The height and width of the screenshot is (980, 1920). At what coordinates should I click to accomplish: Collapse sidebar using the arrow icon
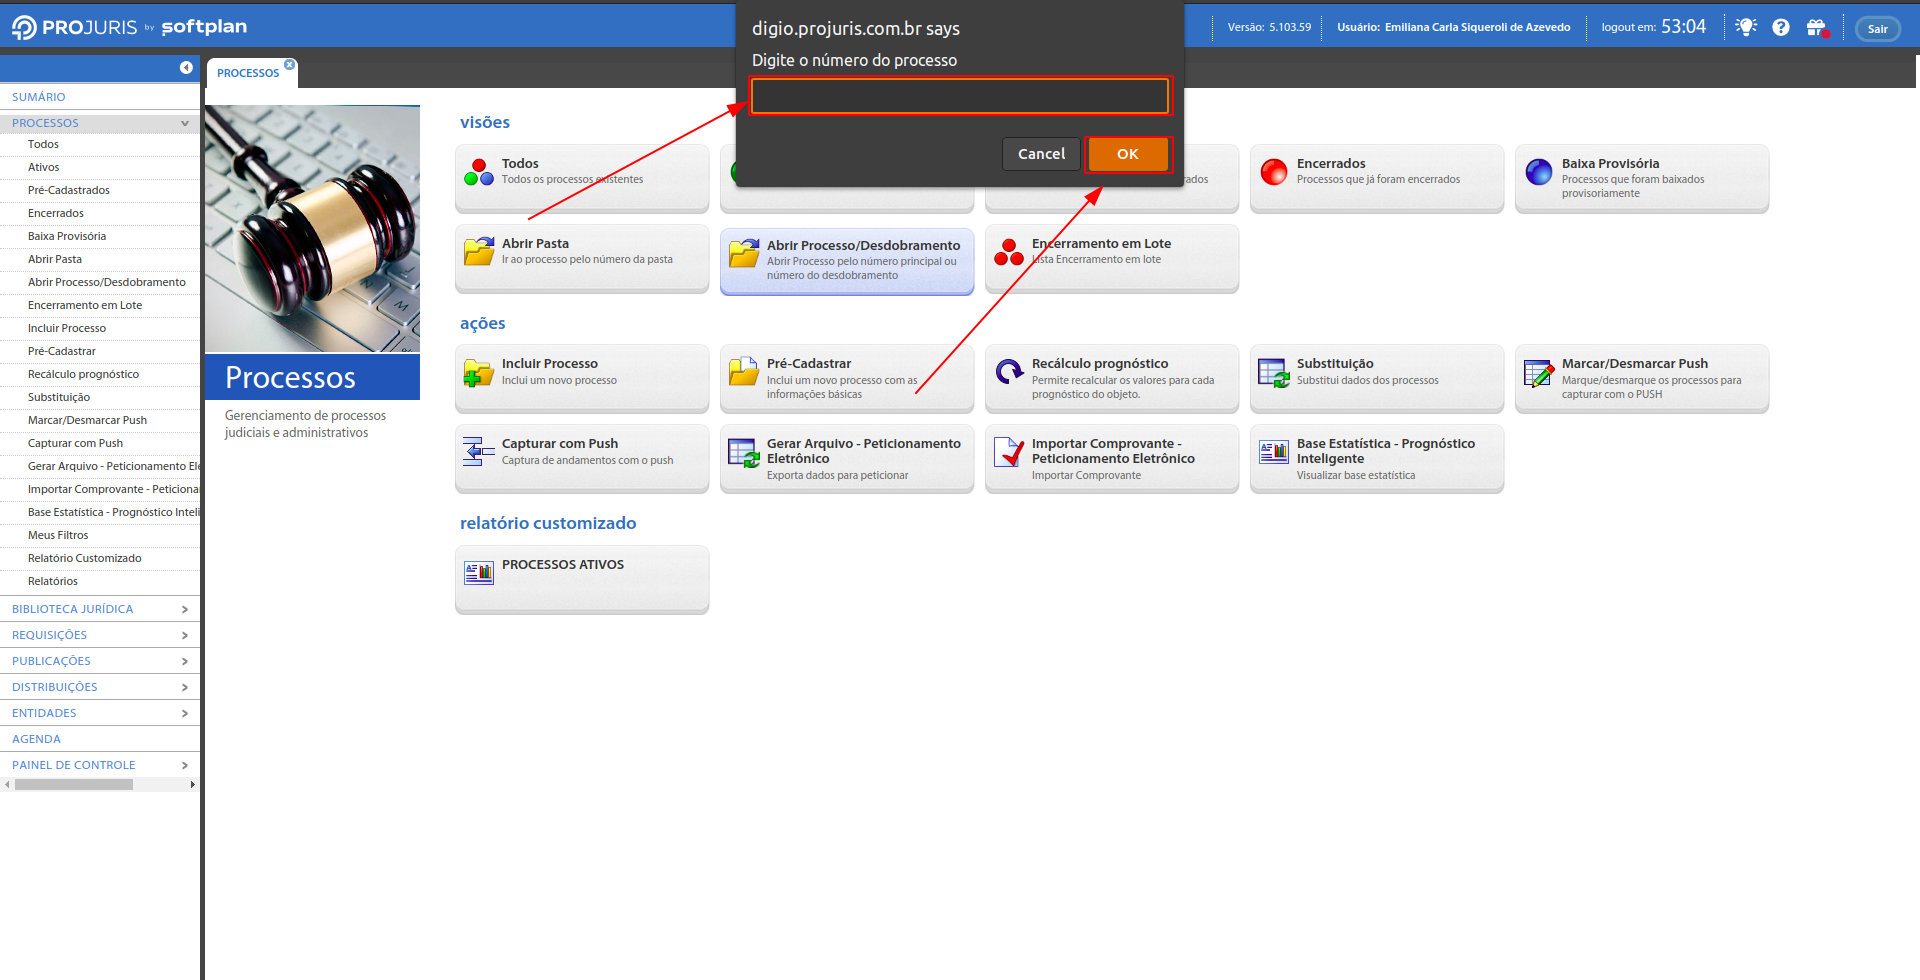click(186, 67)
